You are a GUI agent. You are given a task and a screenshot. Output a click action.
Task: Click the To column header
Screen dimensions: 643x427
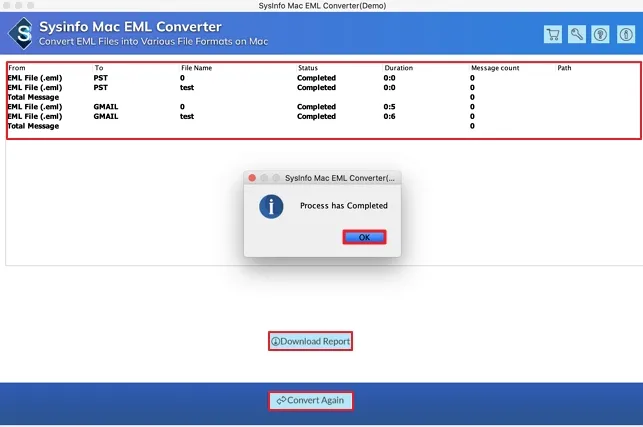(99, 68)
